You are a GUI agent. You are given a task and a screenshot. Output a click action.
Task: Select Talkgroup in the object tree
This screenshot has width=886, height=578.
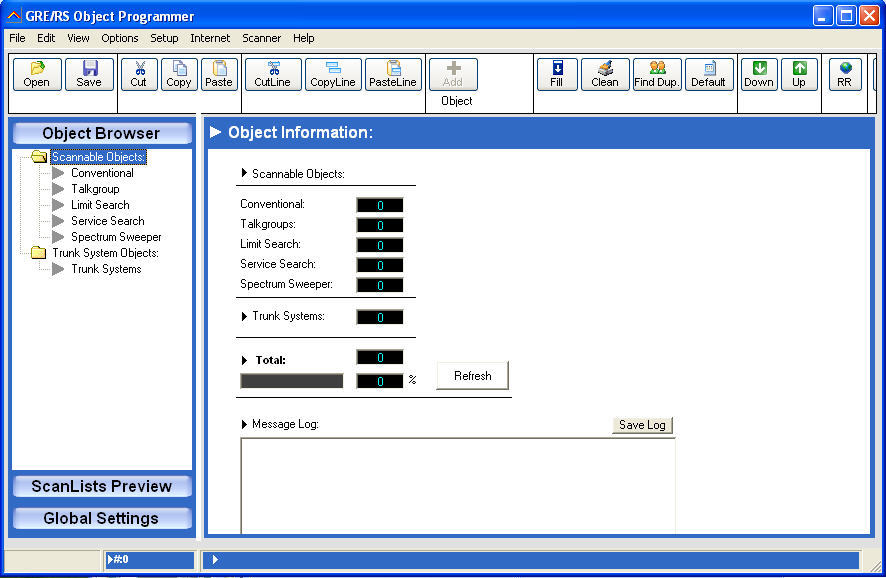click(95, 189)
